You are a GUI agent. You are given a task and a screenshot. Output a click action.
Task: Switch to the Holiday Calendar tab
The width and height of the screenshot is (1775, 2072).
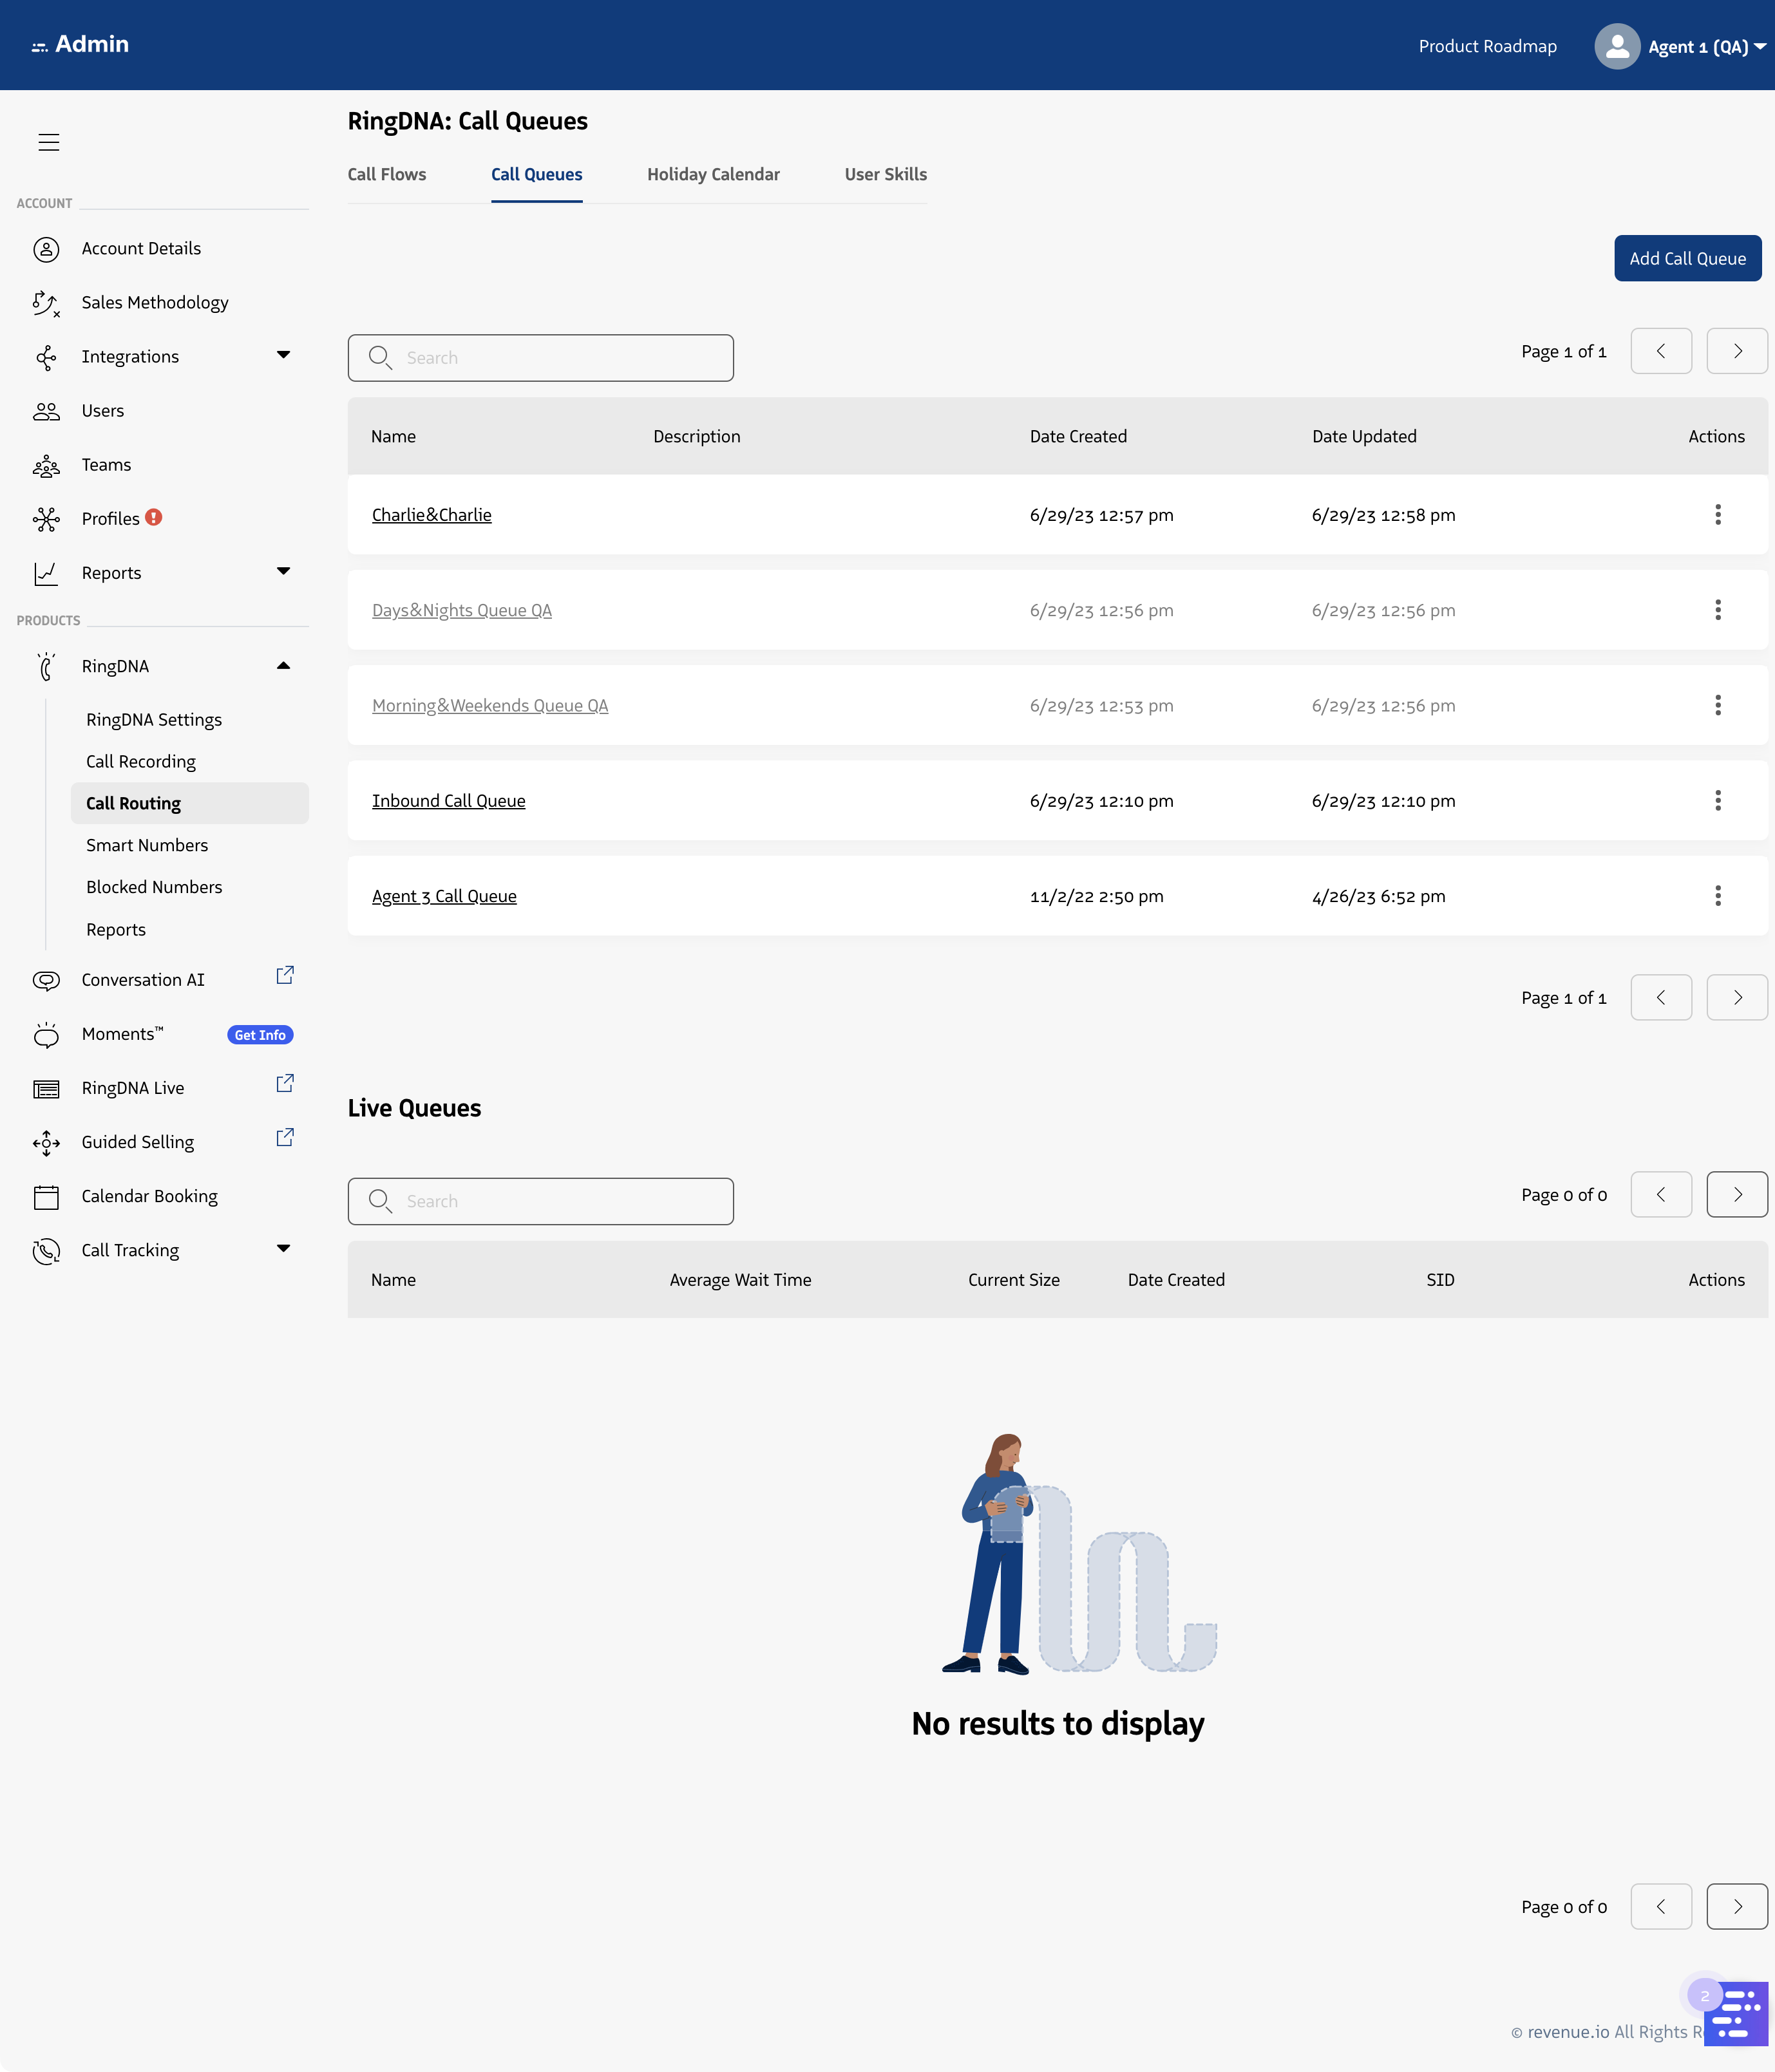(x=713, y=174)
